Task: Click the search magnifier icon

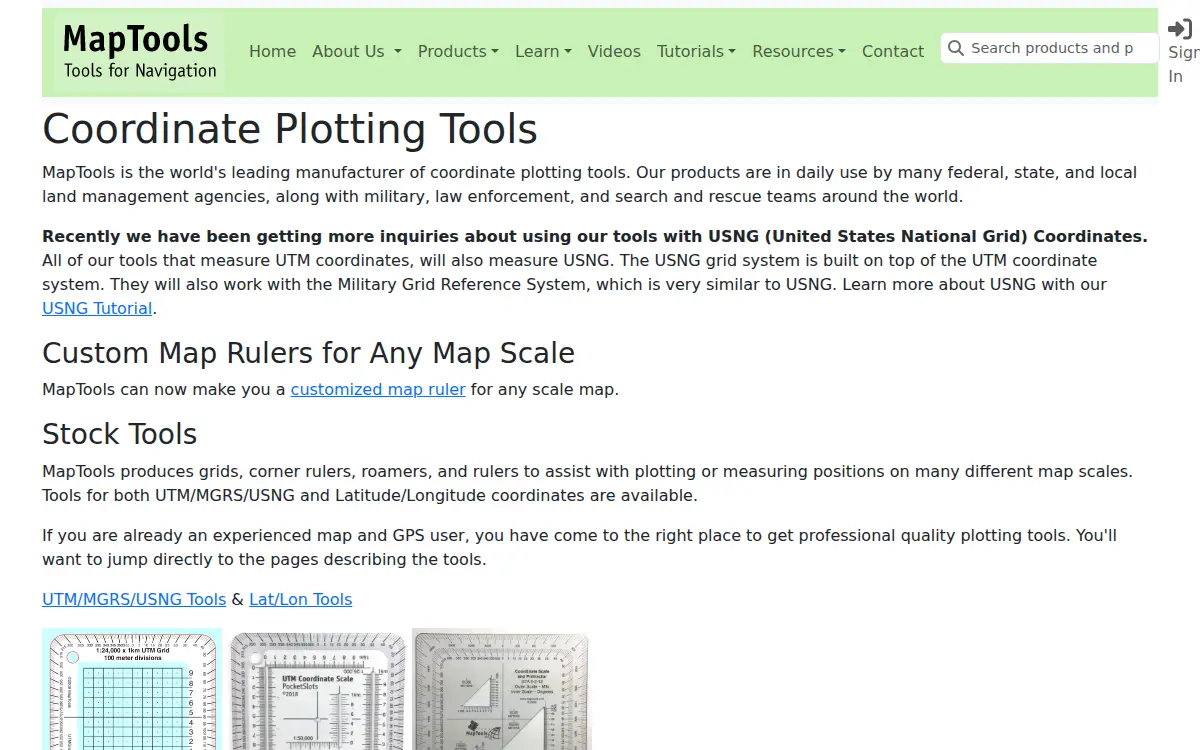Action: (956, 48)
